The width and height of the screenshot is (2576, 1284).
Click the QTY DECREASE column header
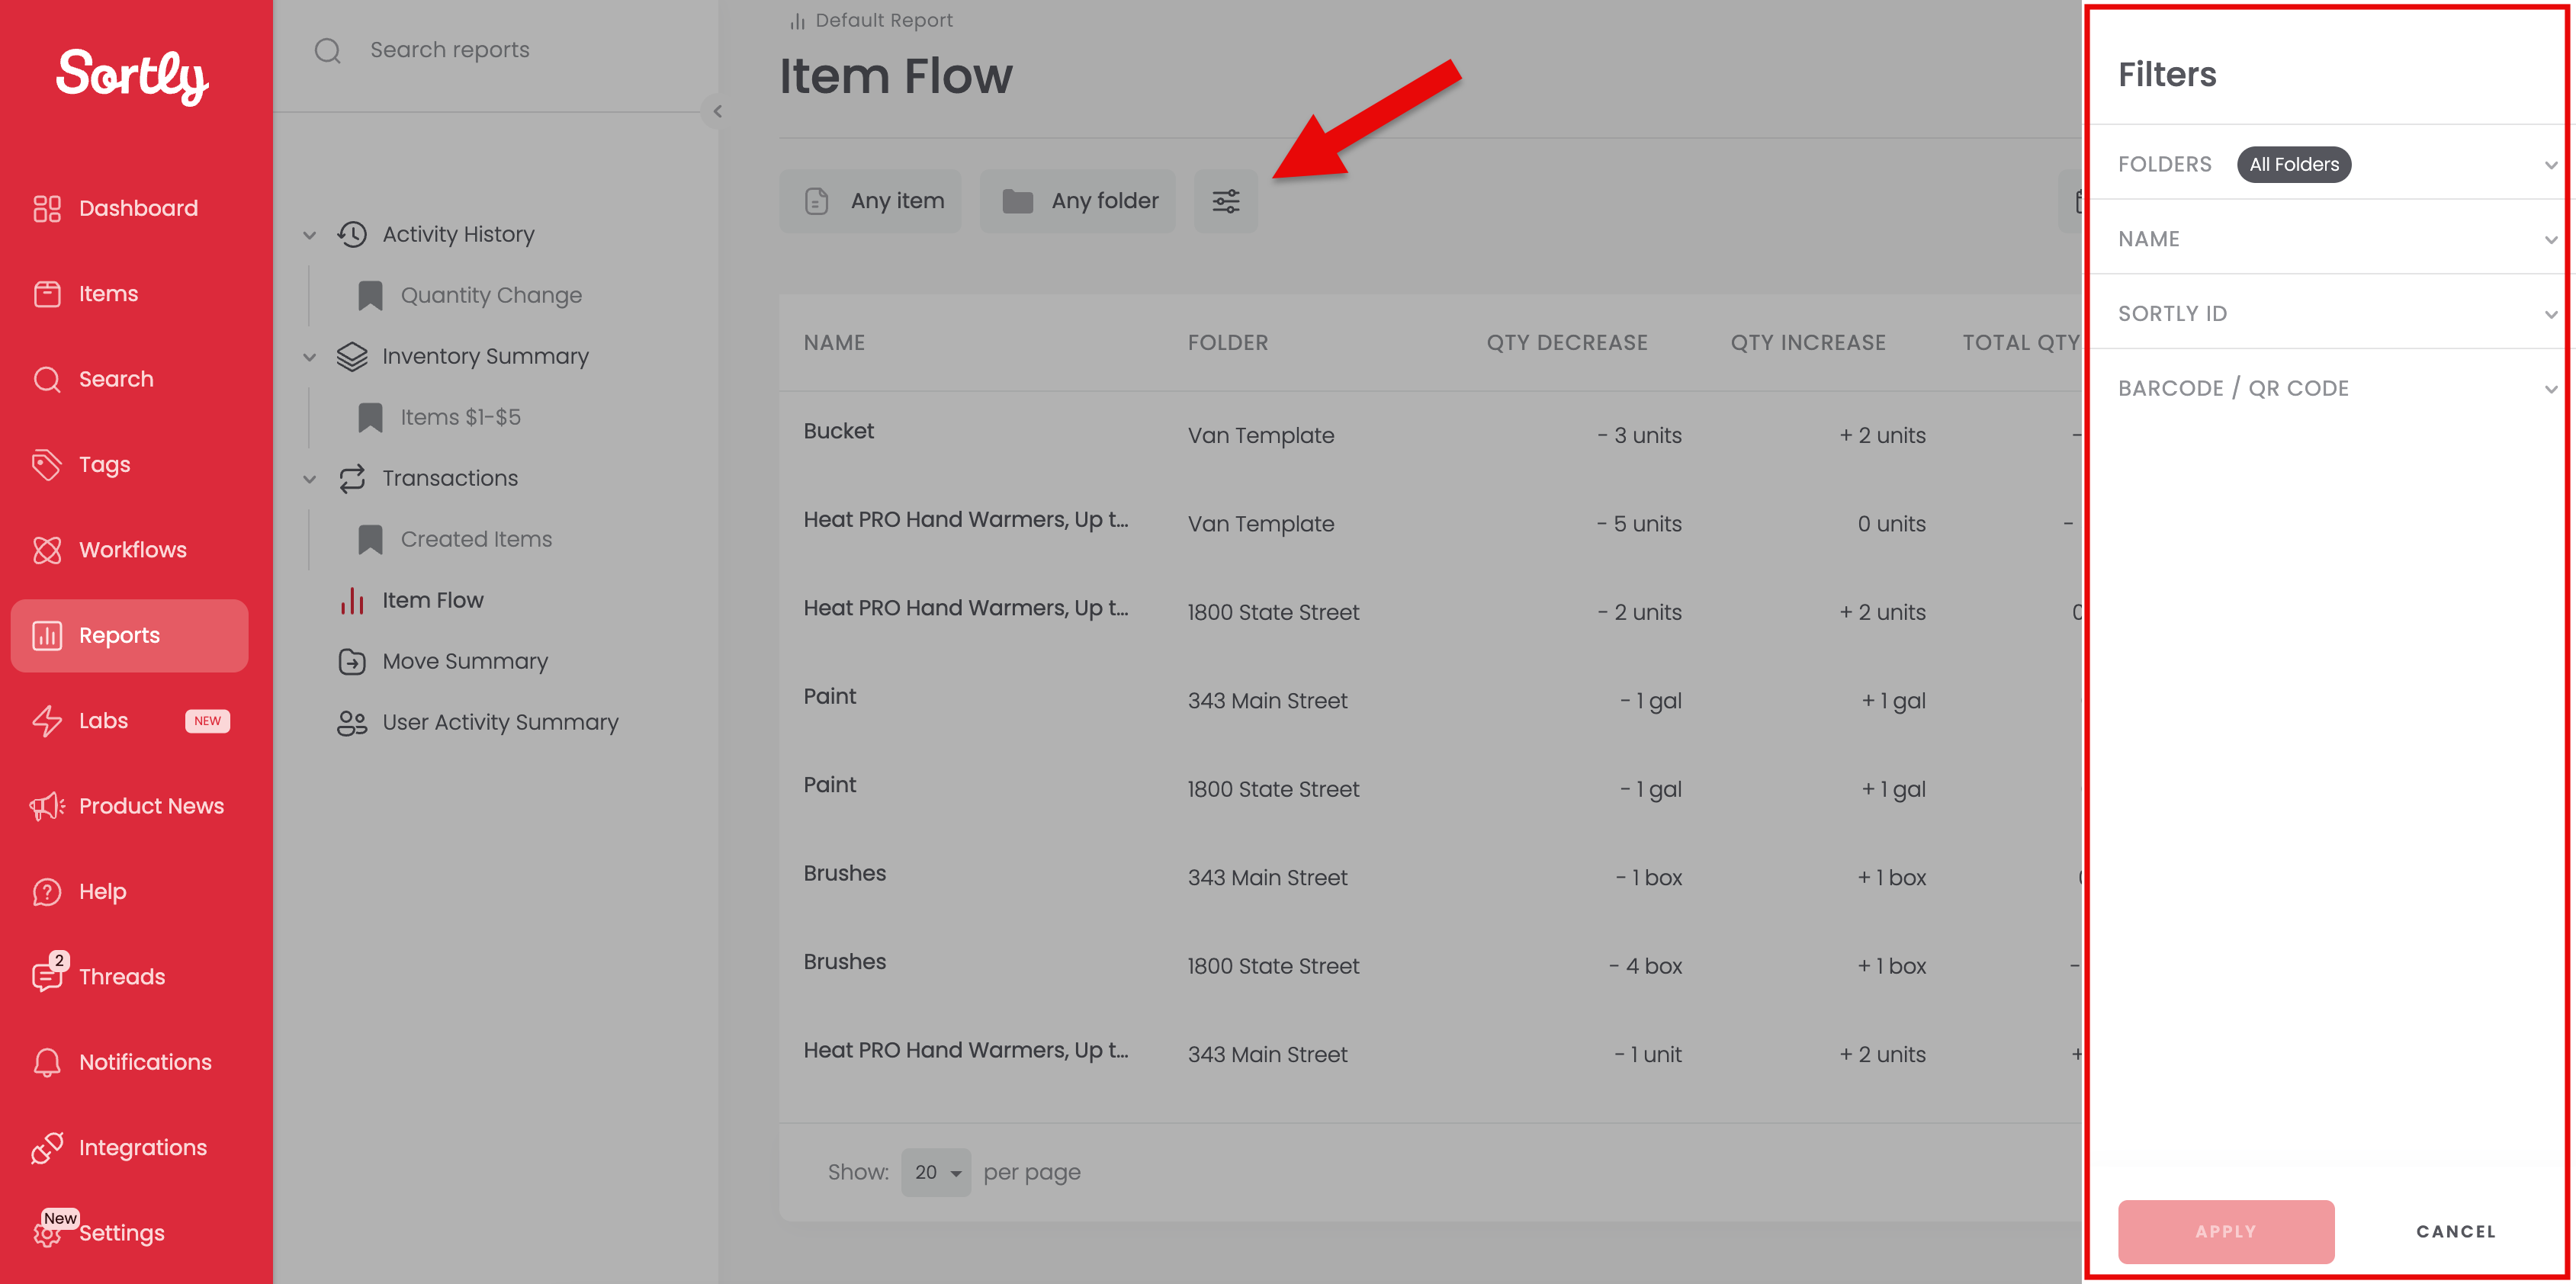1567,342
